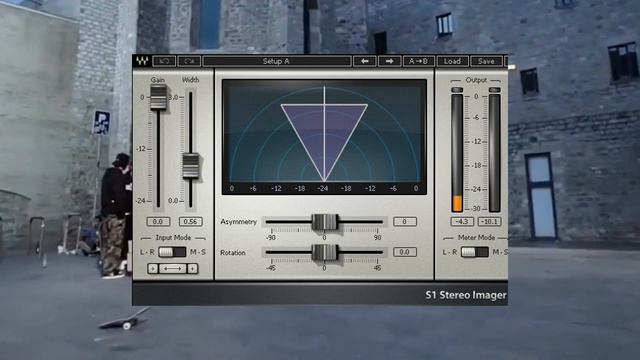The image size is (640, 360).
Task: Click the Rotation value field
Action: [405, 252]
